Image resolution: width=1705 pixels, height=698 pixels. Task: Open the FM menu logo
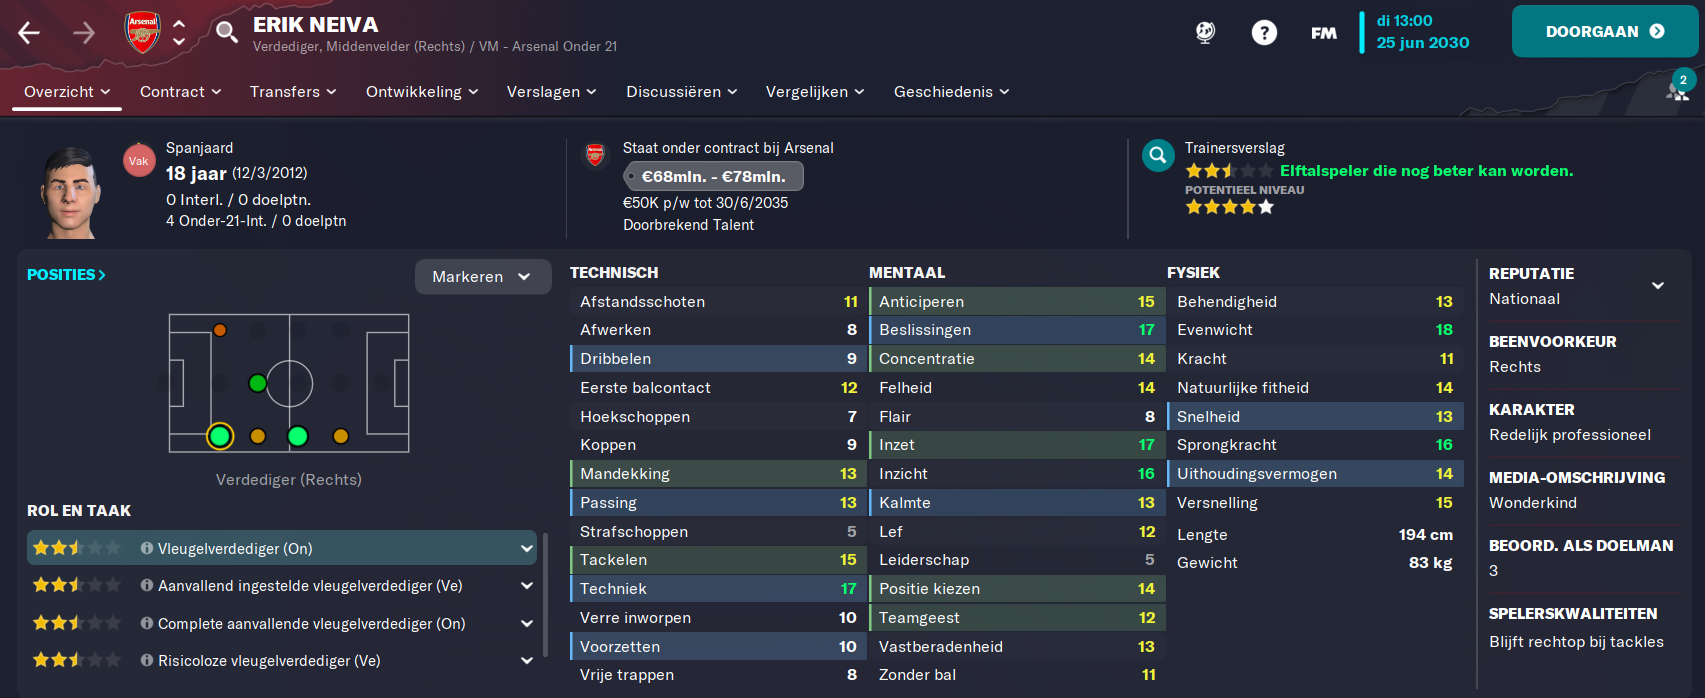[1324, 33]
